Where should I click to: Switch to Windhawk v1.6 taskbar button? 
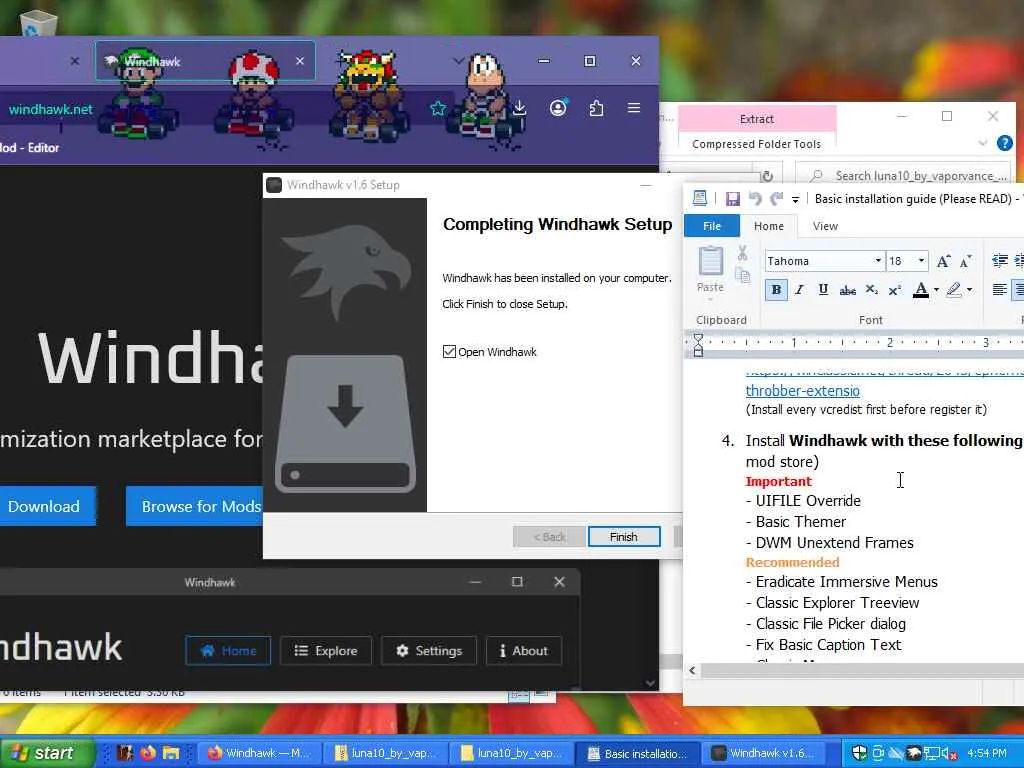point(765,753)
